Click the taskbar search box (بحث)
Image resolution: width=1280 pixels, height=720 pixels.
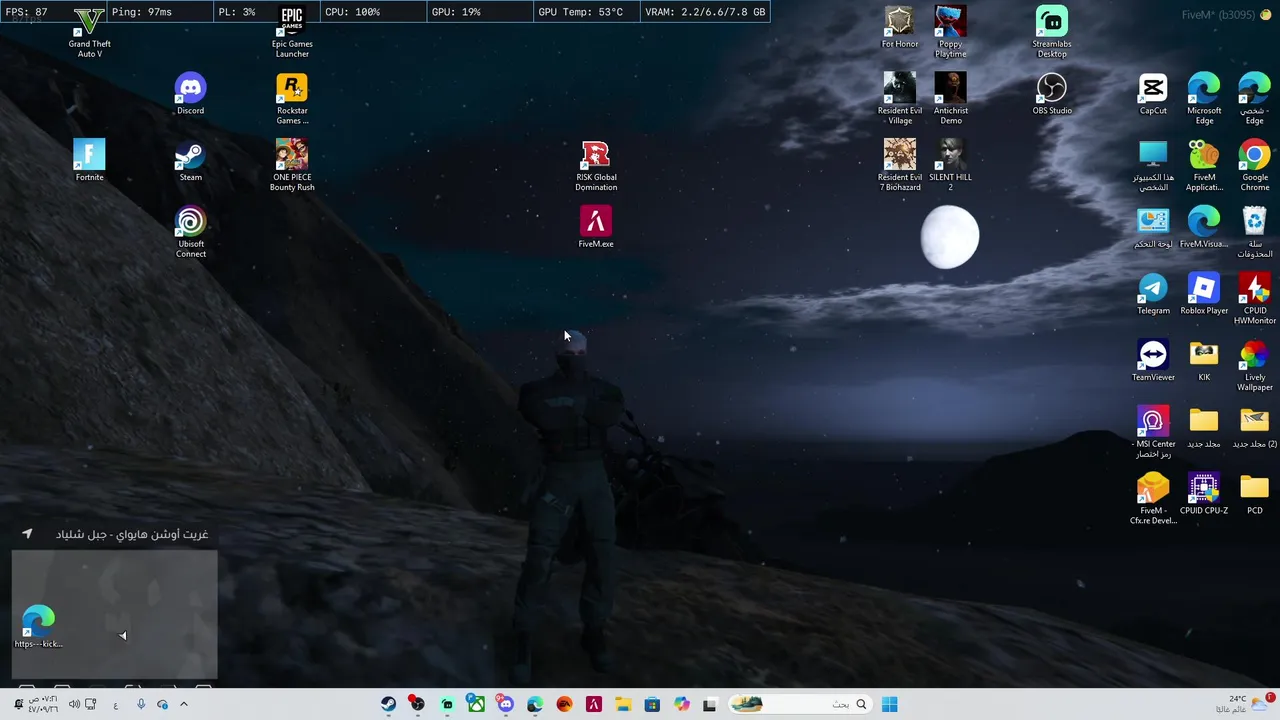799,704
